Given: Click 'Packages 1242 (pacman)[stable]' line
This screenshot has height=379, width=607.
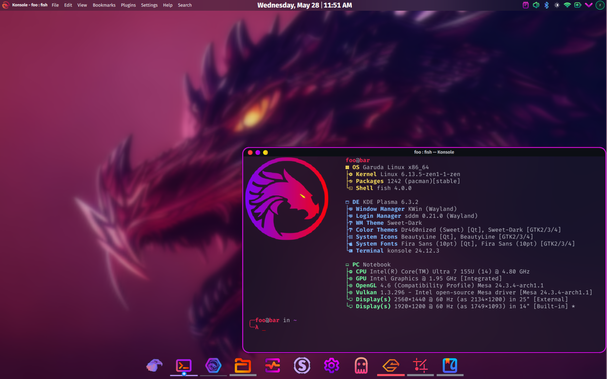Looking at the screenshot, I should pyautogui.click(x=405, y=181).
